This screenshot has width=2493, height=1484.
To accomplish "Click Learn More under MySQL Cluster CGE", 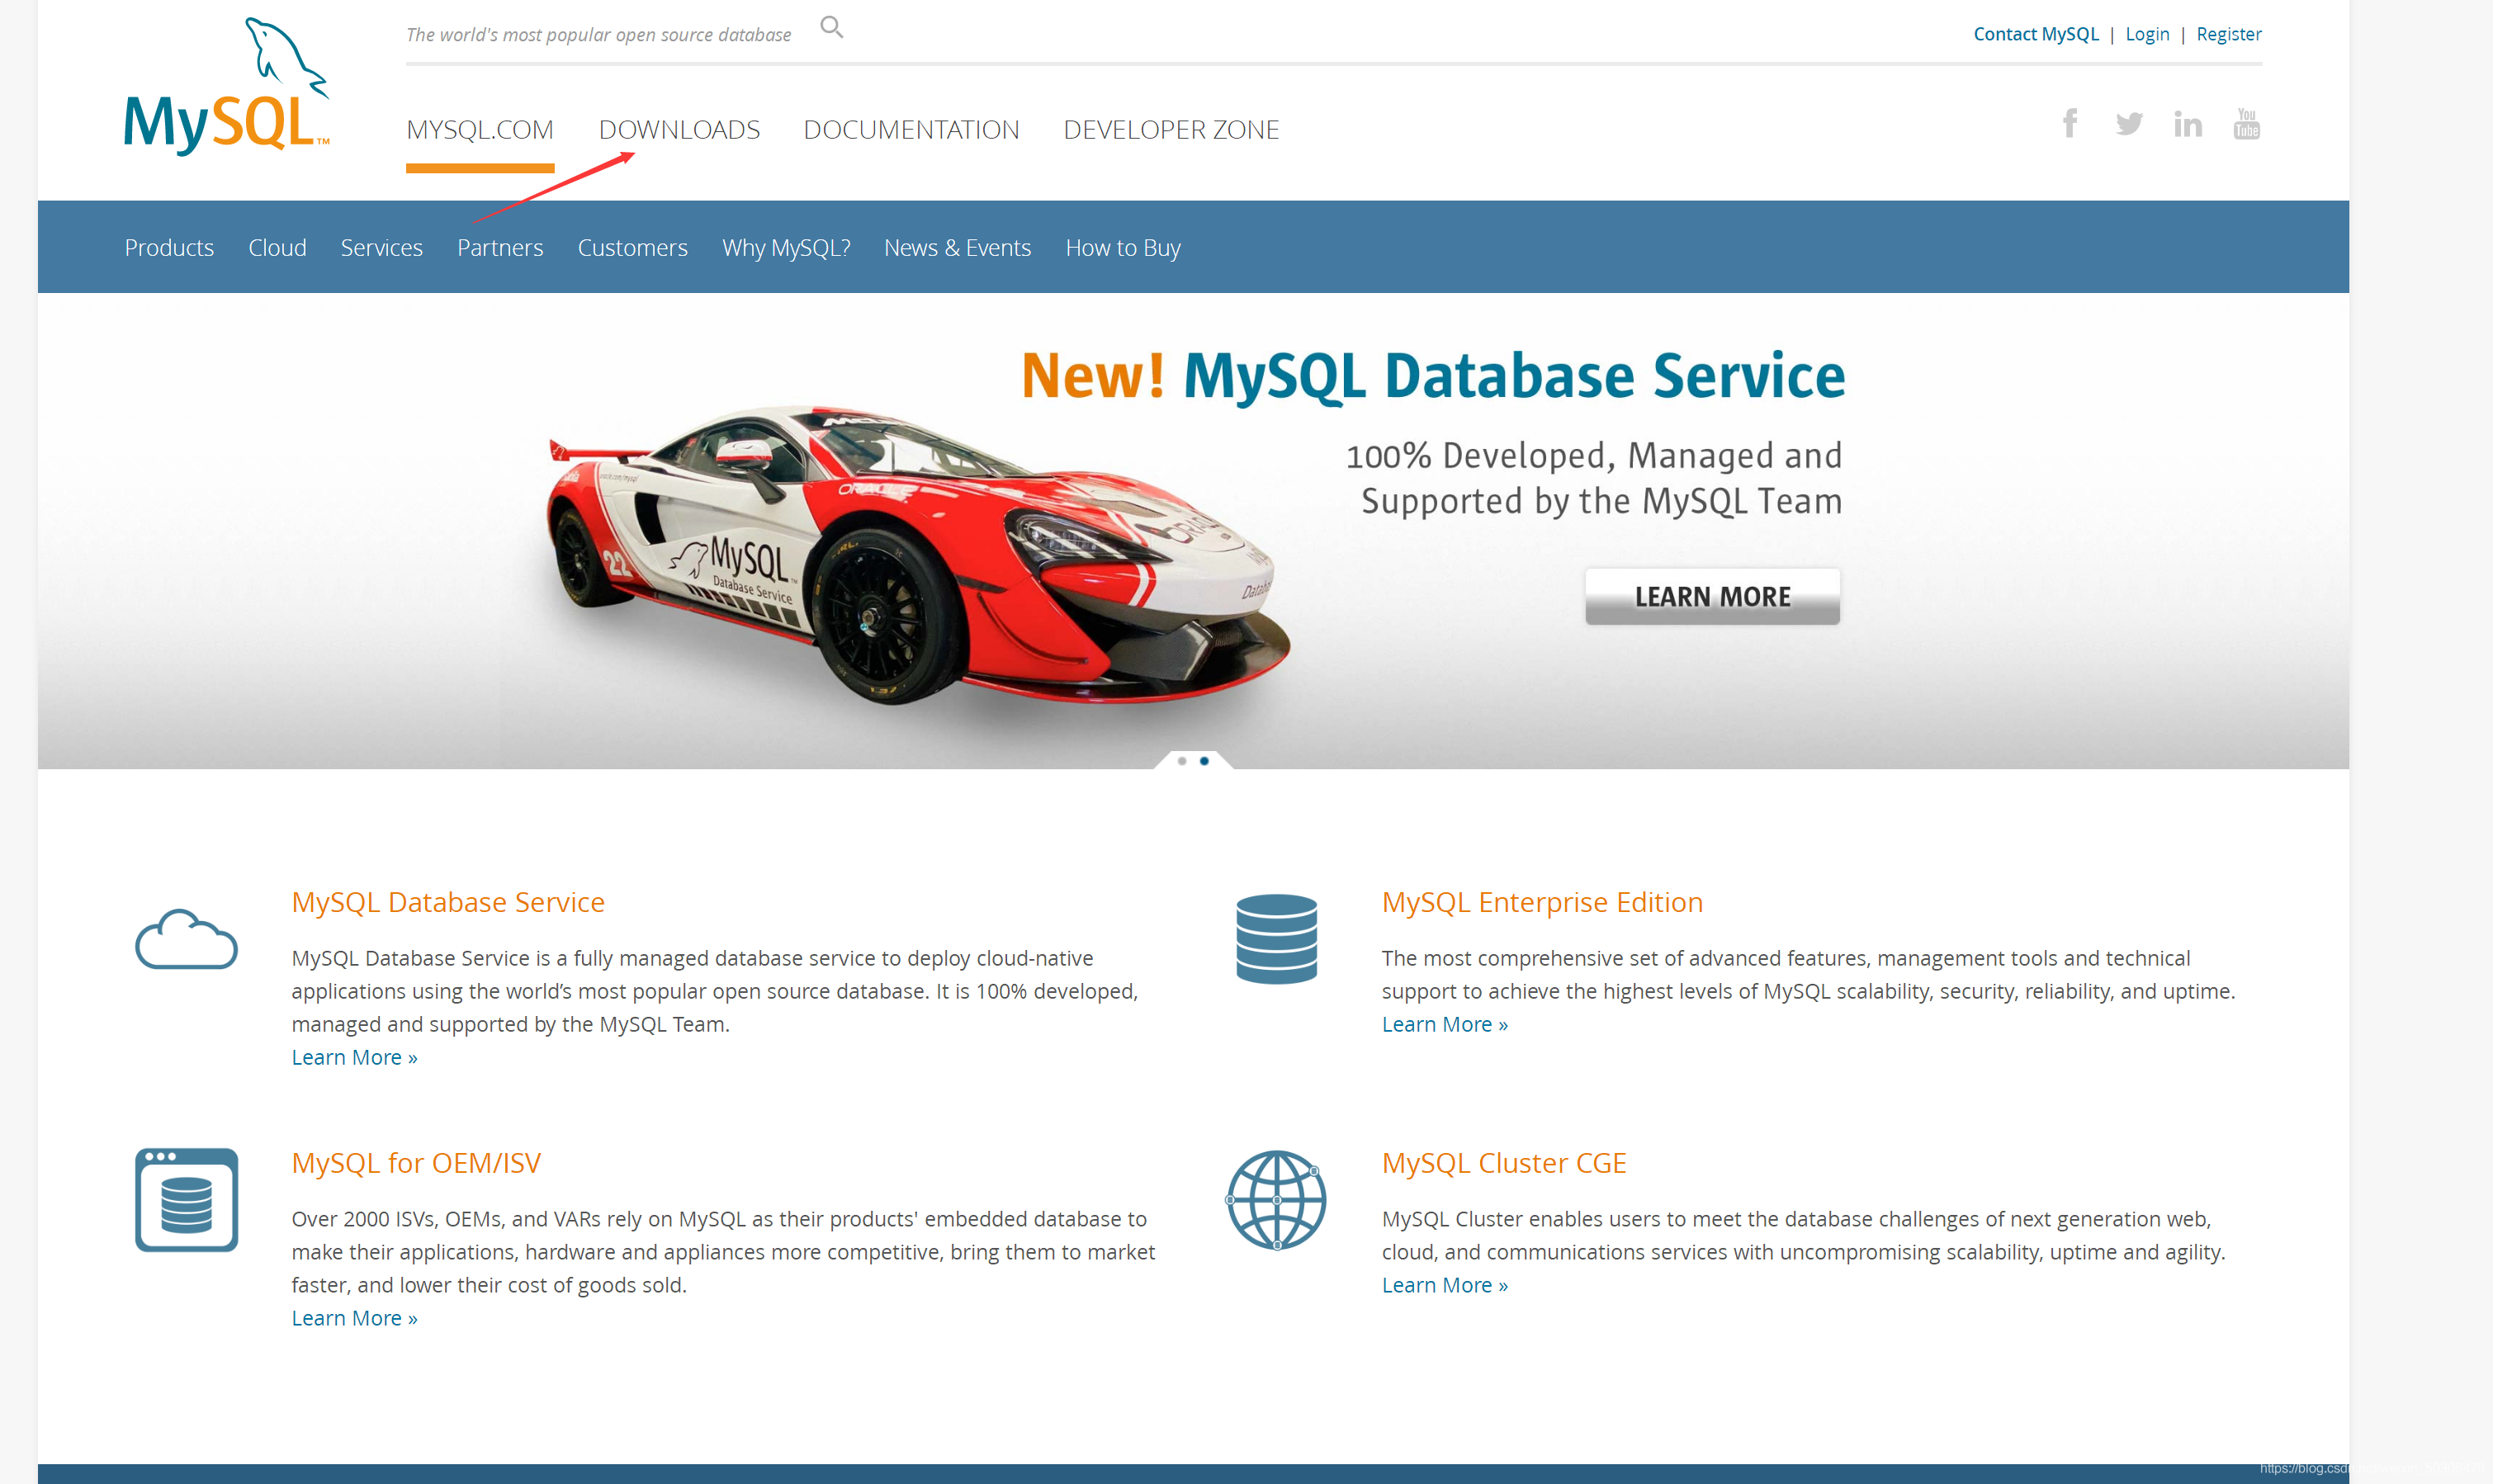I will click(1444, 1285).
